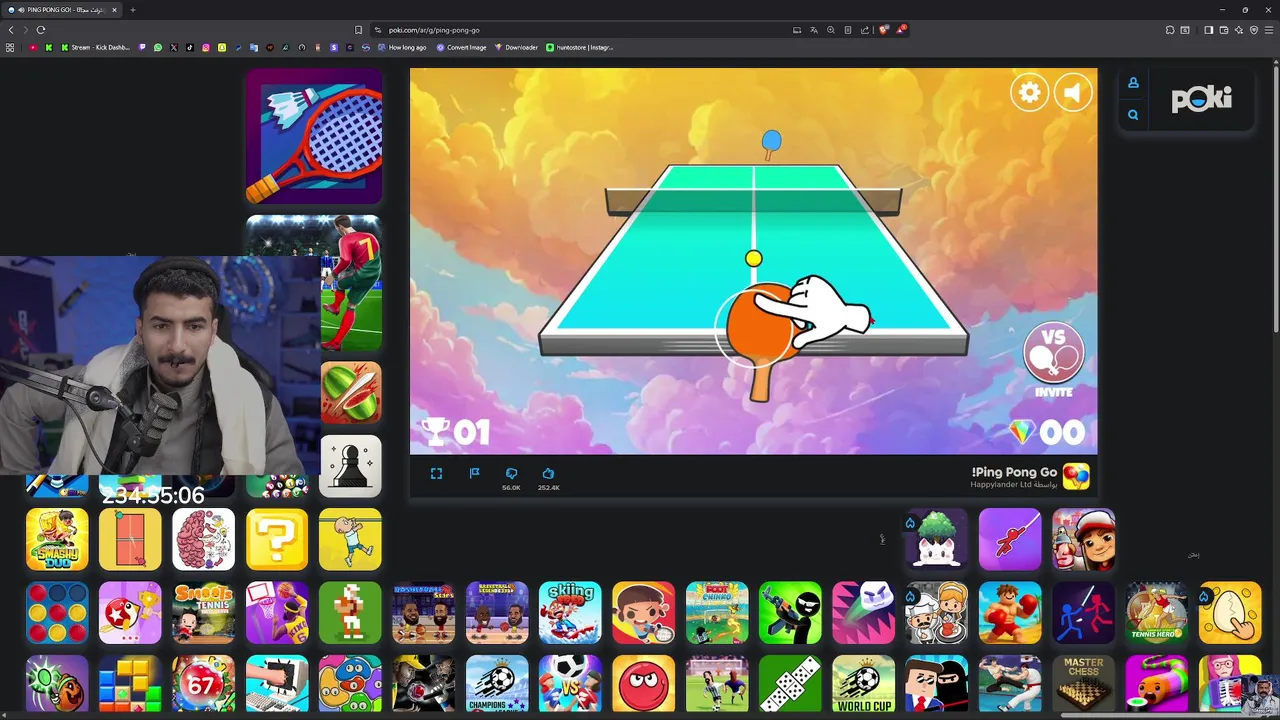The height and width of the screenshot is (720, 1280).
Task: Click the VS Invite button
Action: click(1053, 360)
